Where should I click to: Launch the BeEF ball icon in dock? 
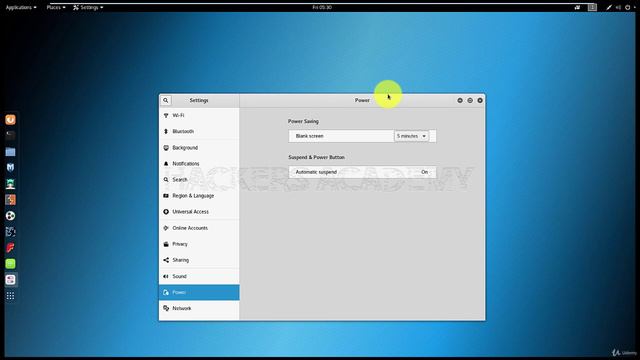click(11, 216)
